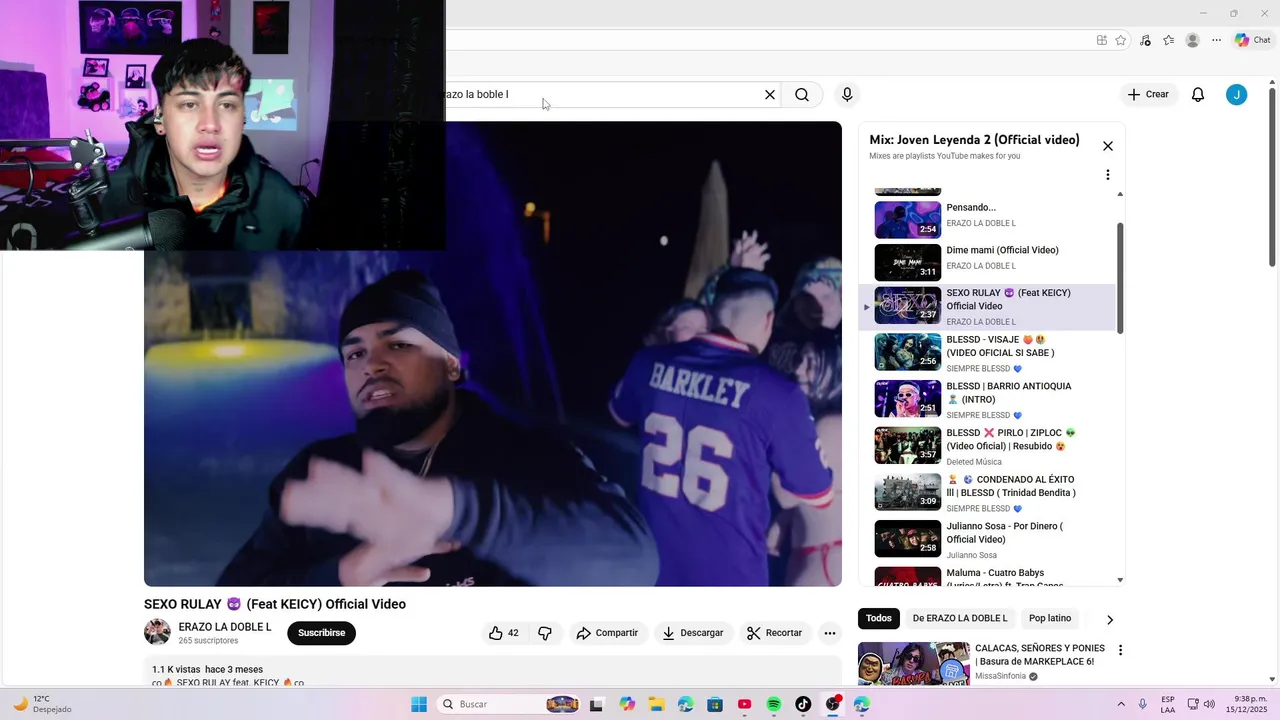This screenshot has height=720, width=1280.
Task: Open Microsoft Store from the taskbar
Action: tap(715, 704)
